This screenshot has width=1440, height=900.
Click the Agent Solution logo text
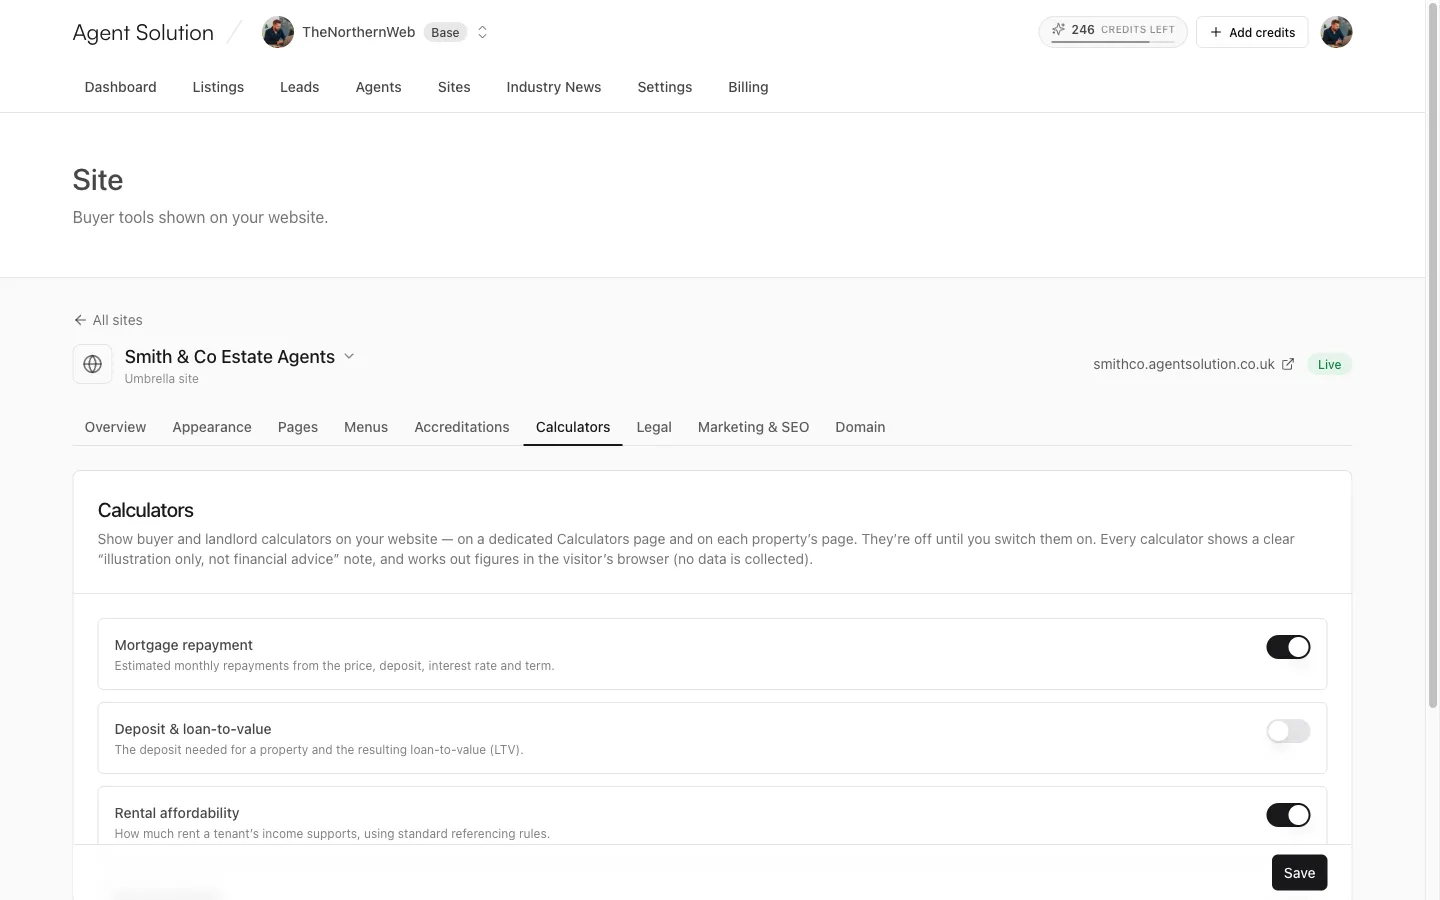coord(143,32)
